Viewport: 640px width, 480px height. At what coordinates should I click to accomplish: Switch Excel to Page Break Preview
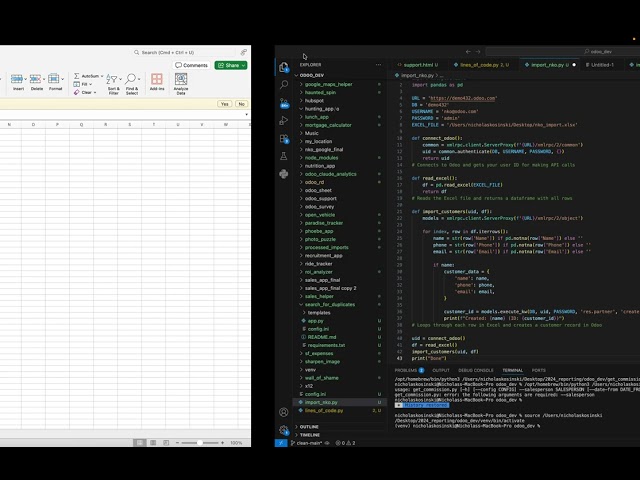click(x=166, y=442)
